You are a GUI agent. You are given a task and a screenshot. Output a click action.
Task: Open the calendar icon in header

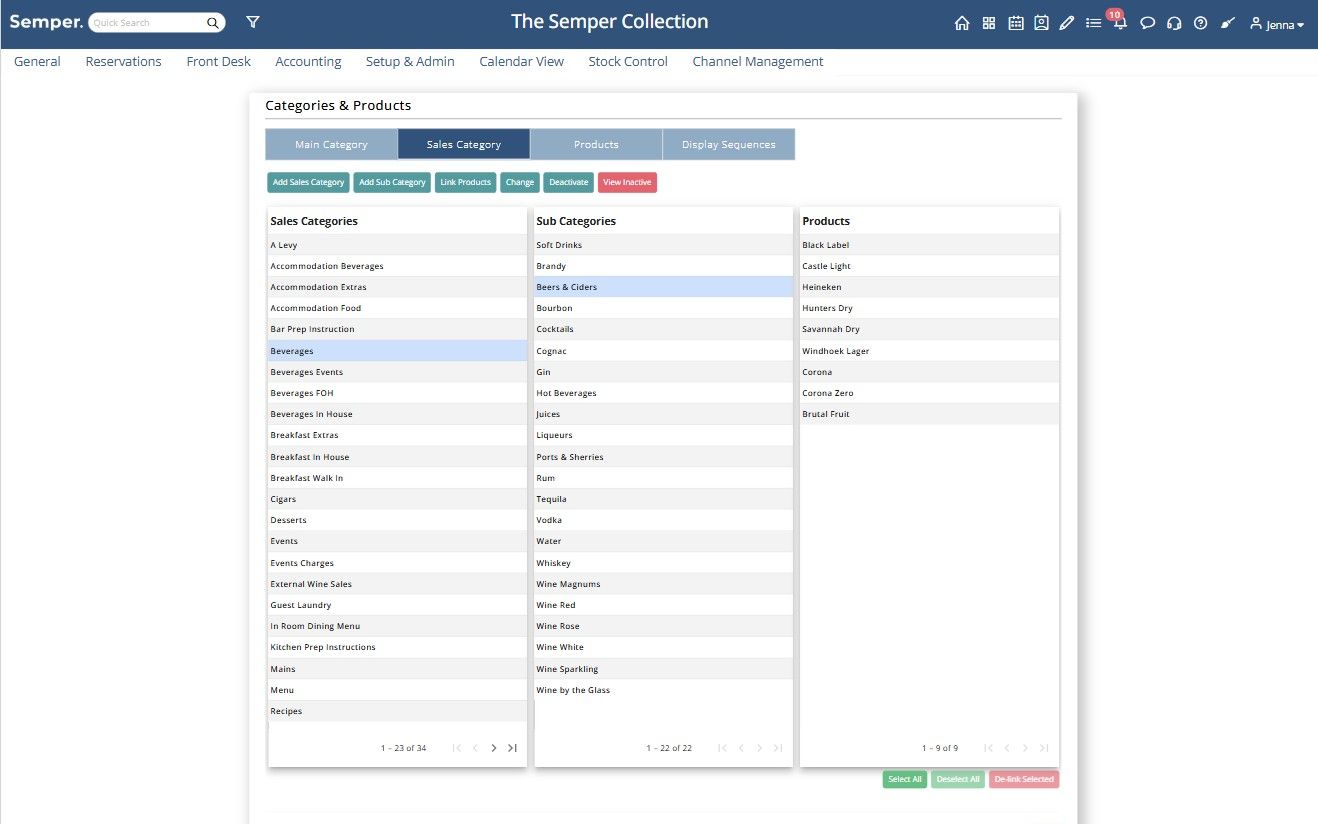(x=1016, y=23)
